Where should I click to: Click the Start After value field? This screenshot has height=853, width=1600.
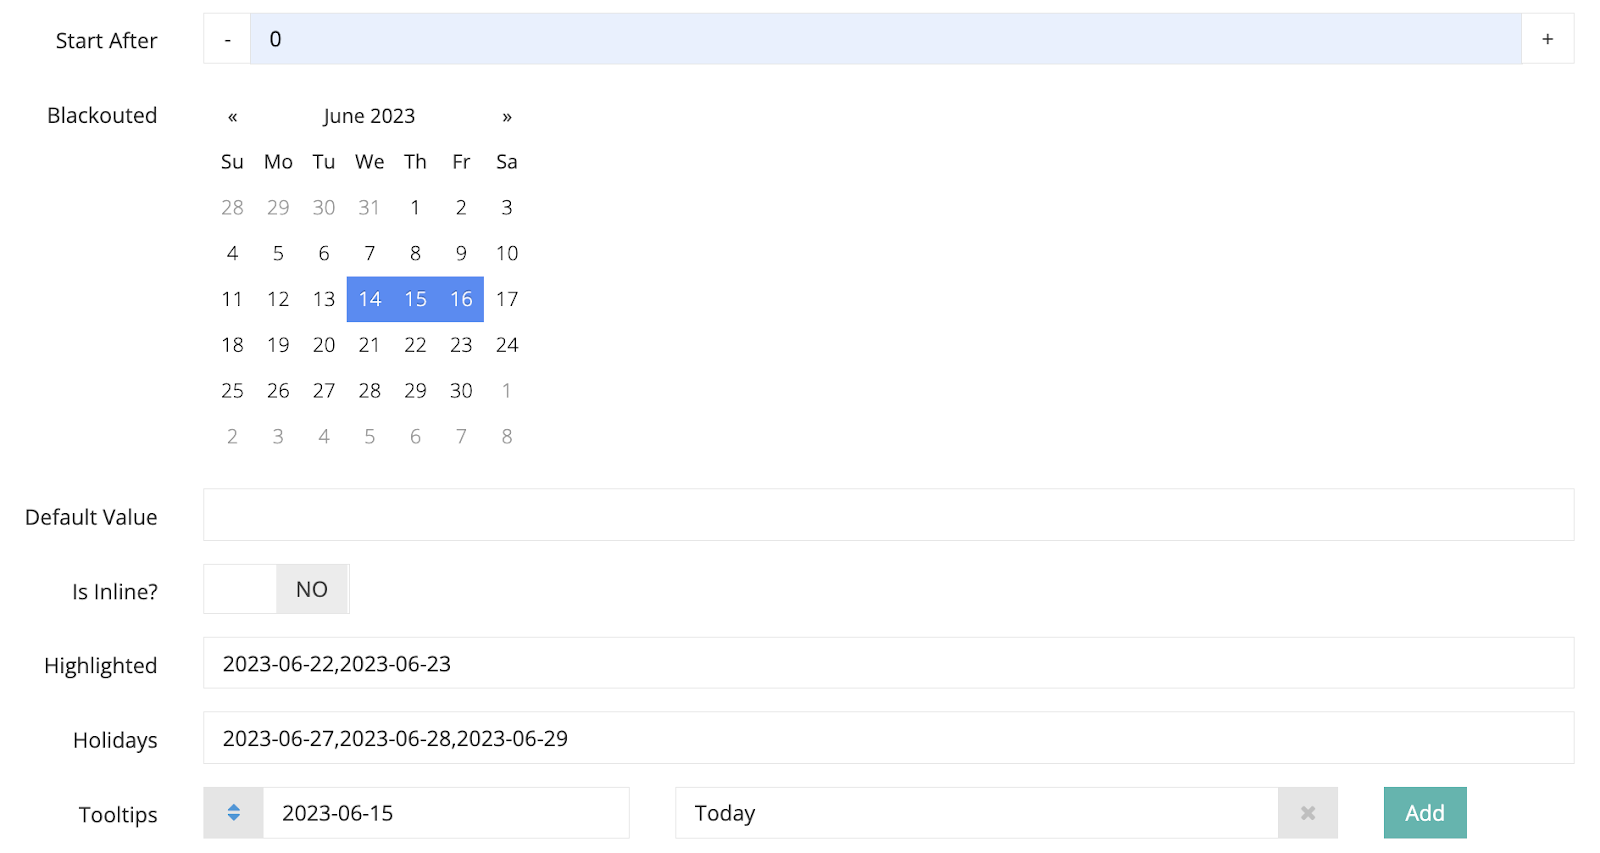click(x=886, y=39)
